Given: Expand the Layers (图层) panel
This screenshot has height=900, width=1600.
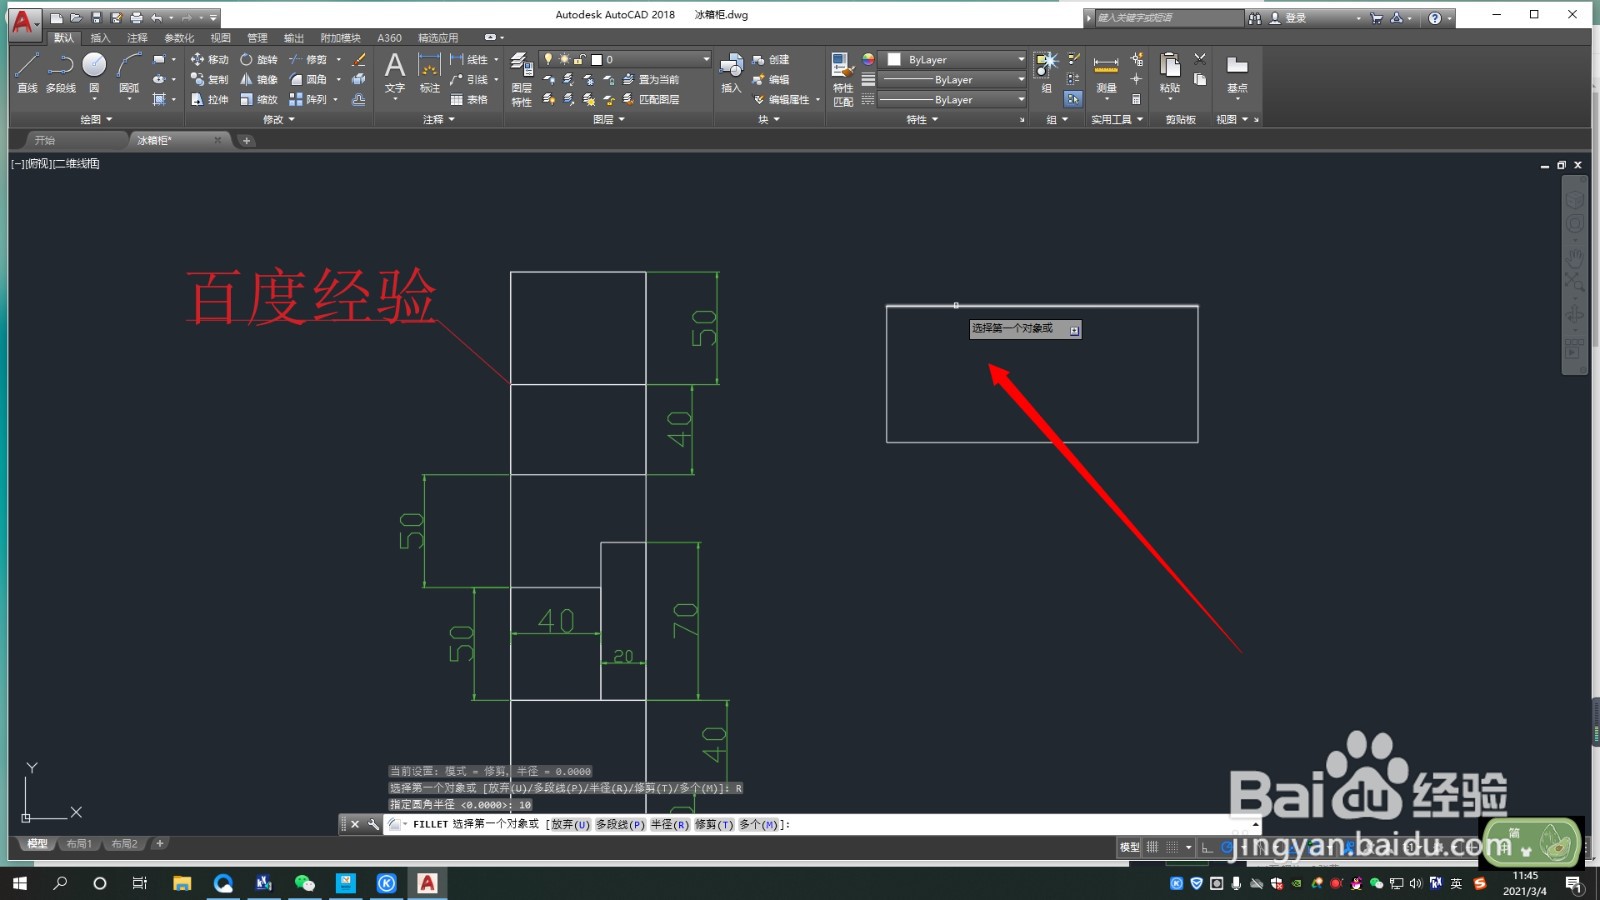Looking at the screenshot, I should pos(609,119).
